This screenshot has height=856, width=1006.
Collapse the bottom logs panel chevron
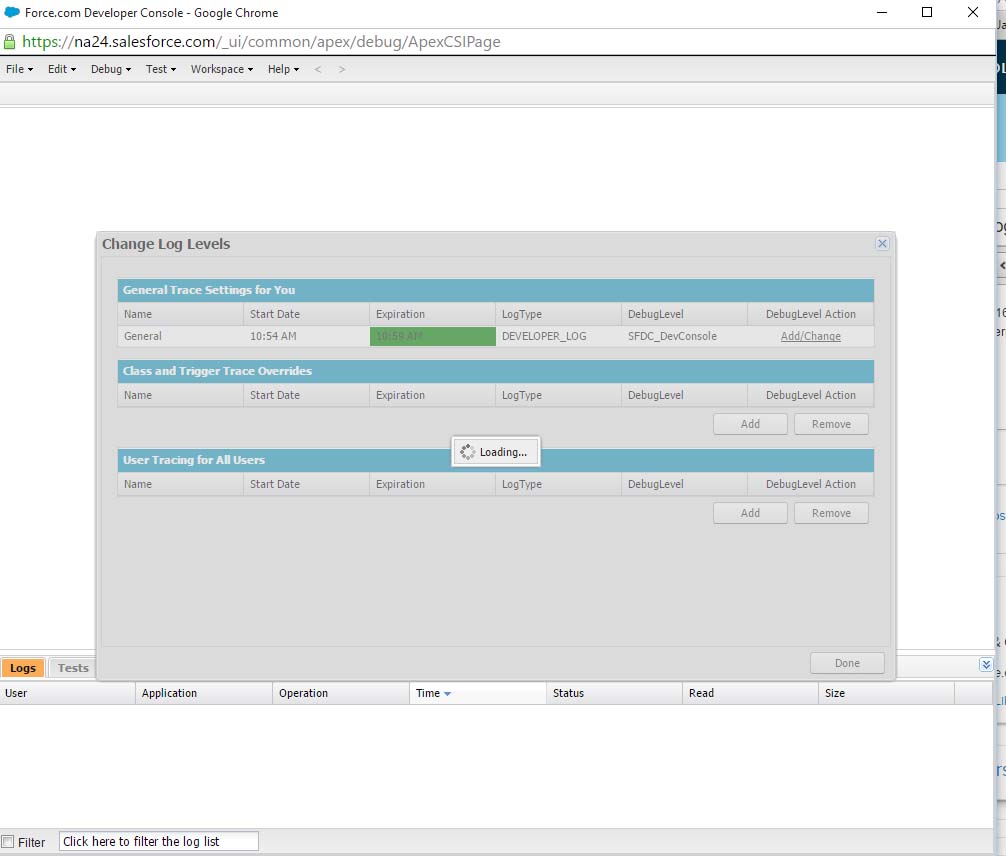click(x=986, y=665)
